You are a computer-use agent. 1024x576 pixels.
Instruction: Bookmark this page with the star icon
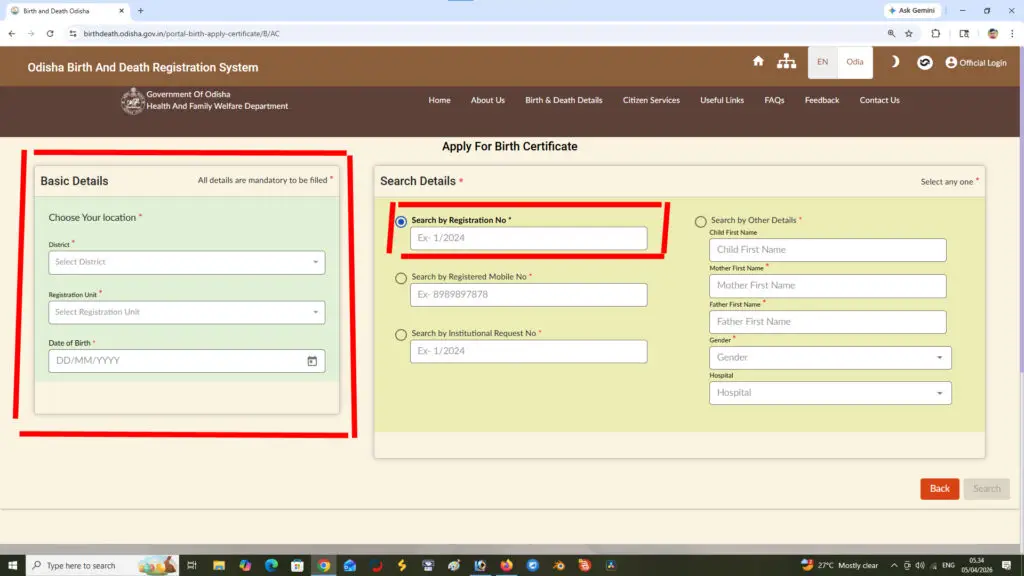909,33
